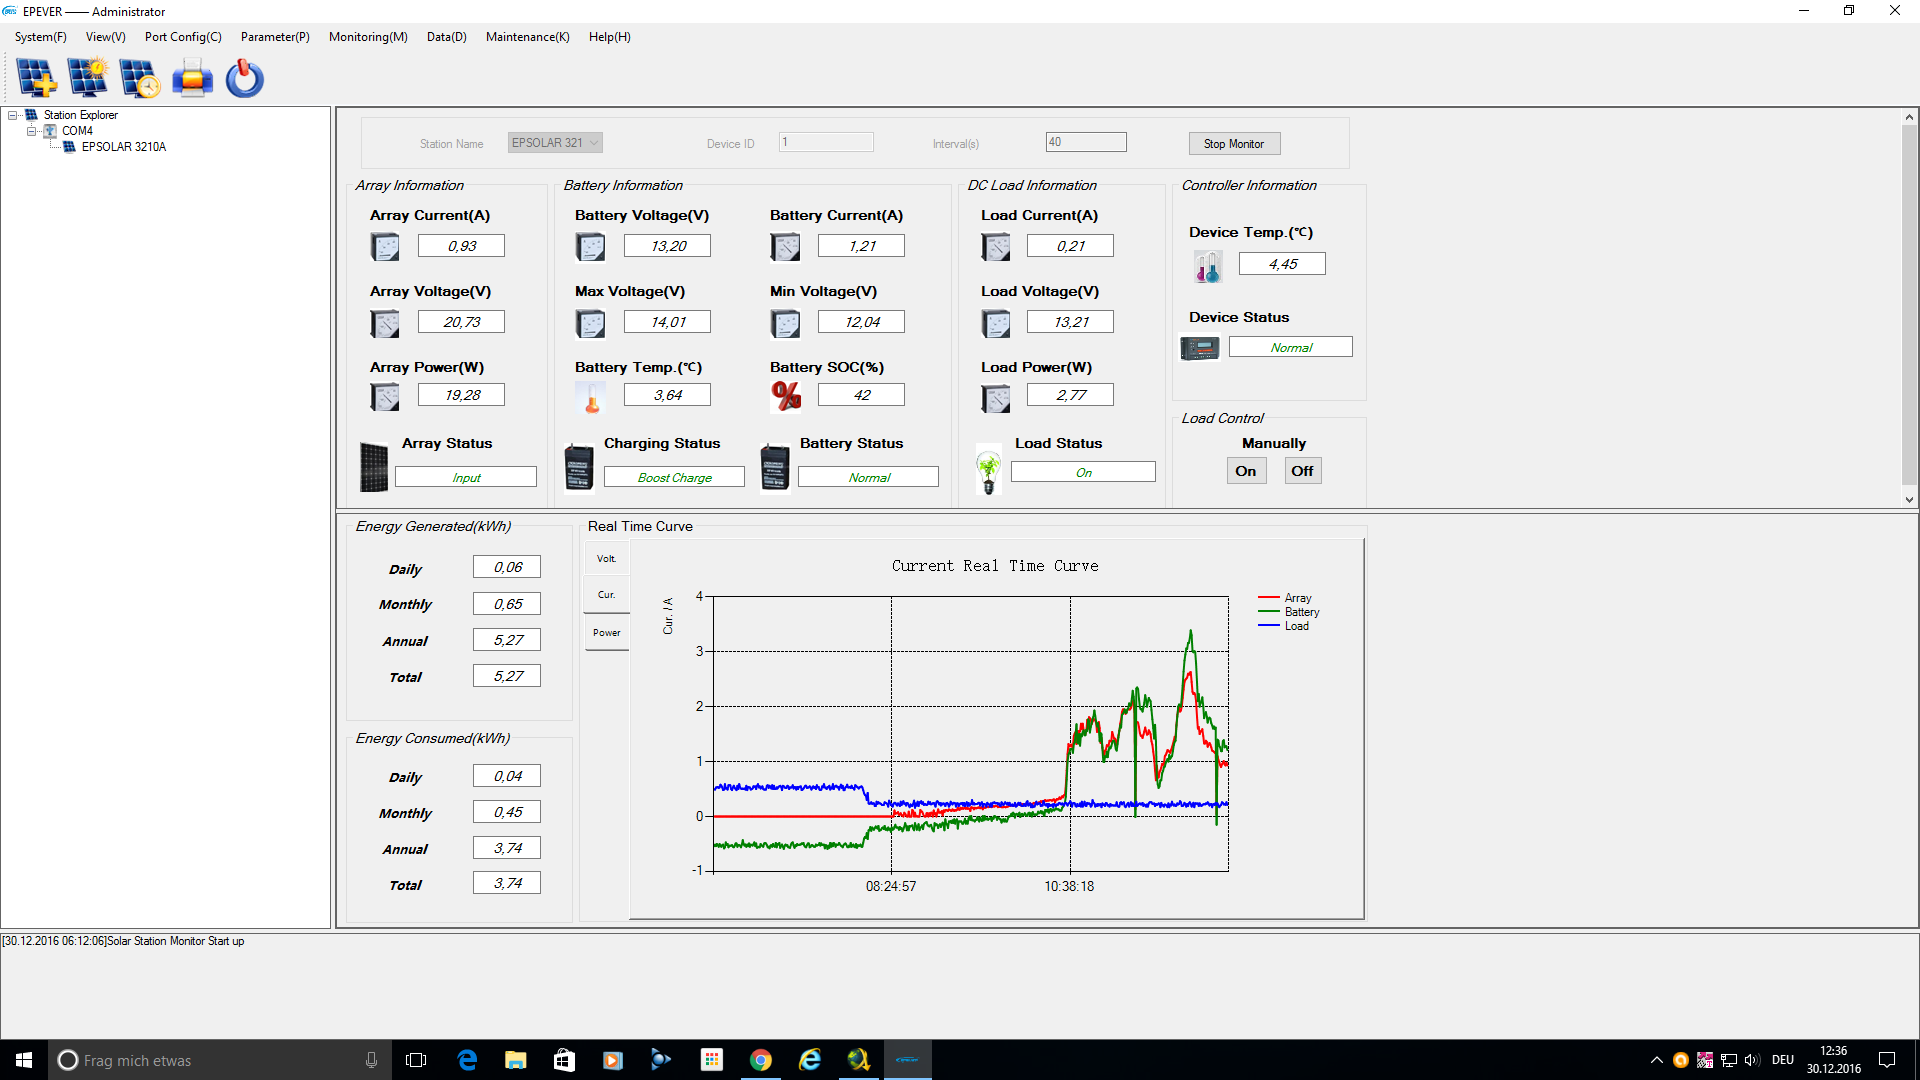
Task: Open the Parameter(P) menu
Action: coord(275,37)
